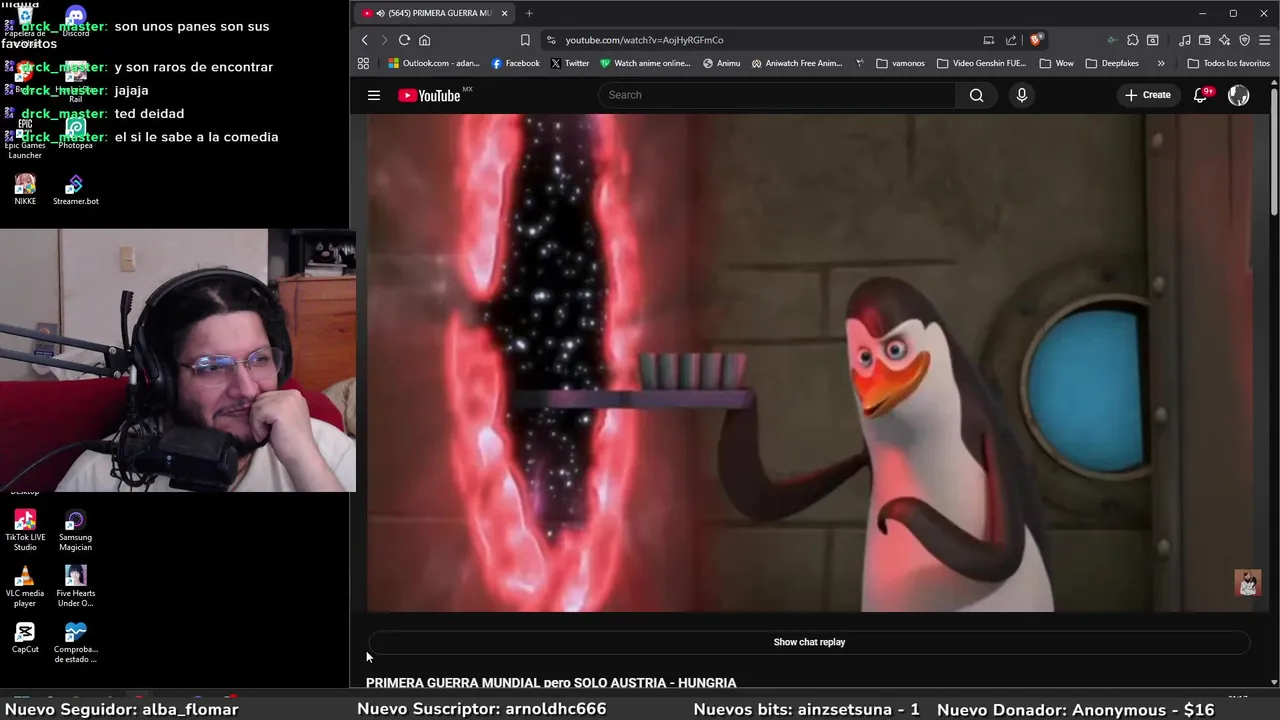Open the VLC media player shortcut
1280x720 pixels.
point(25,587)
